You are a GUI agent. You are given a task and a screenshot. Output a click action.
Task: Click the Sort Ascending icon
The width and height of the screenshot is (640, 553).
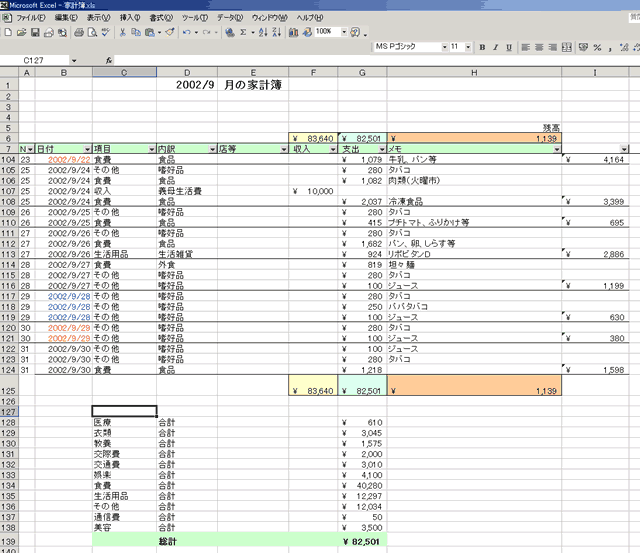[262, 33]
